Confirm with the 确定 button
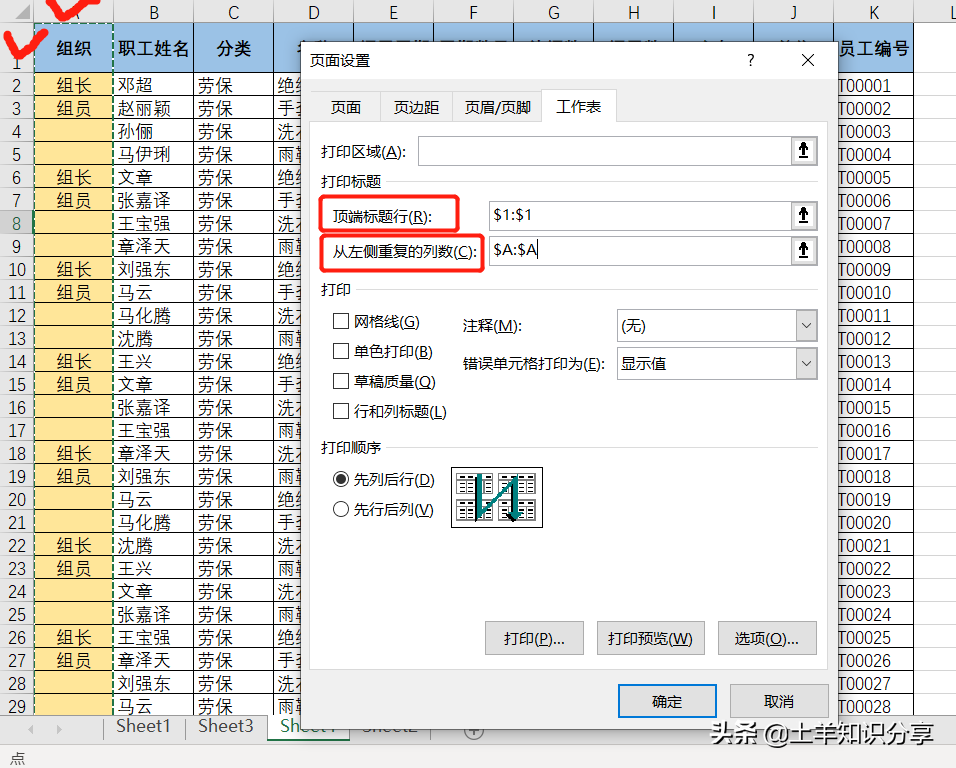 667,701
